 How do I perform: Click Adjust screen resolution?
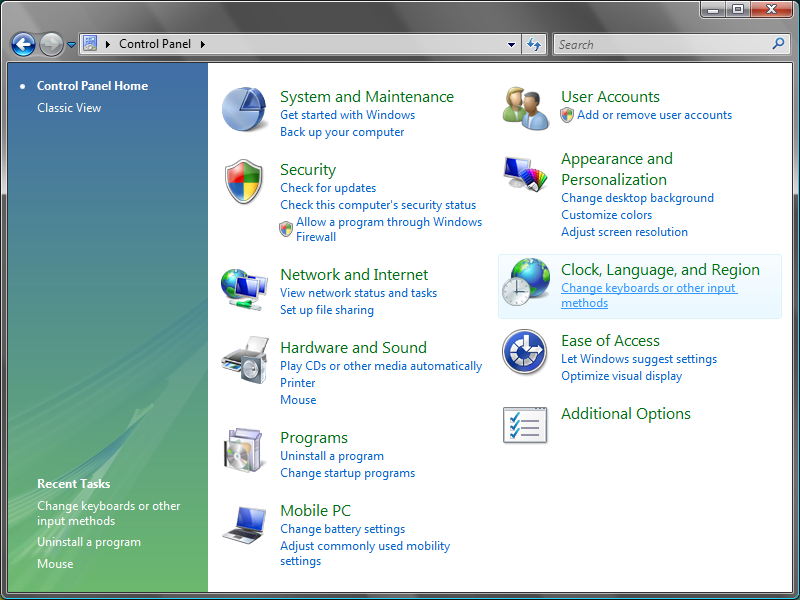tap(624, 232)
